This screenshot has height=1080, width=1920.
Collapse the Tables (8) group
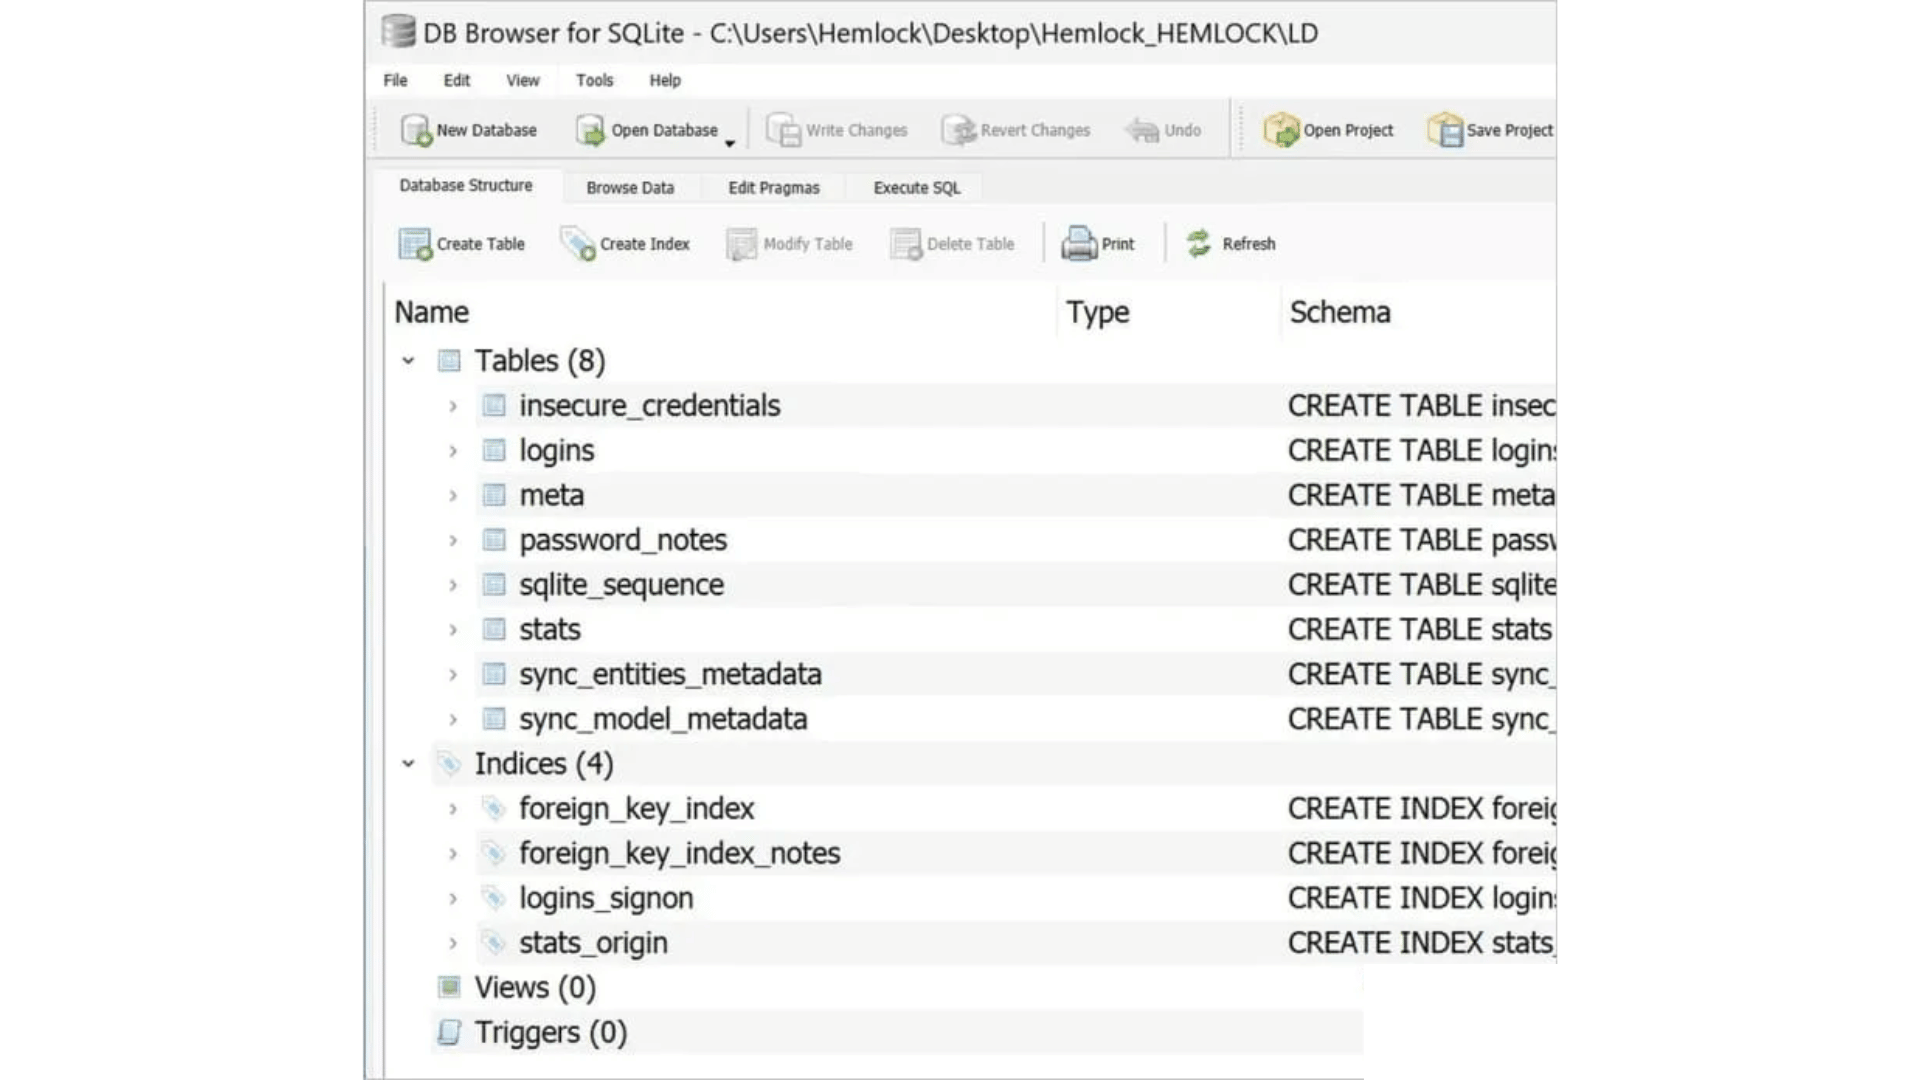[x=408, y=361]
